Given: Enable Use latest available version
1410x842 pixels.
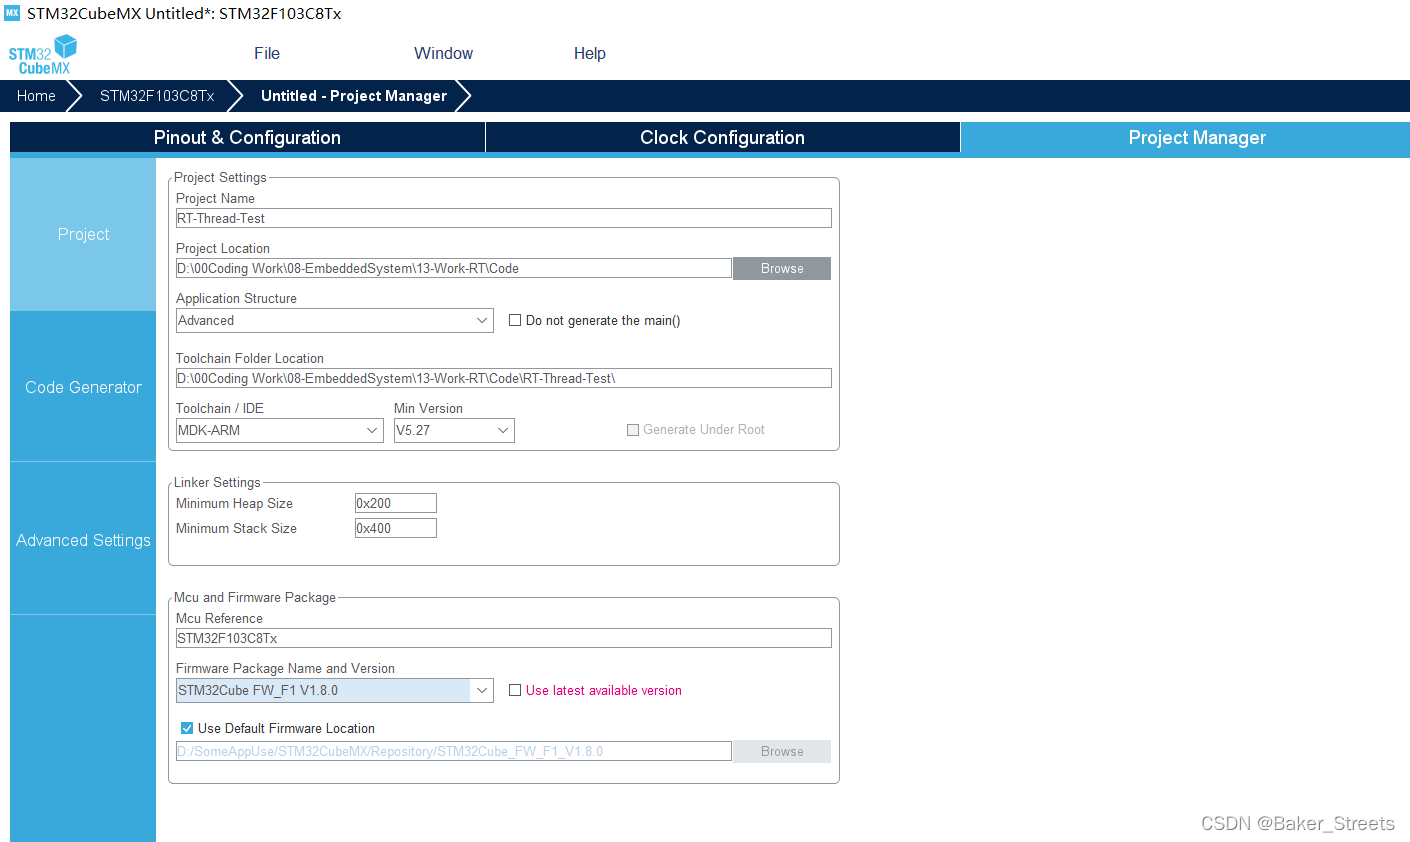Looking at the screenshot, I should pyautogui.click(x=515, y=690).
